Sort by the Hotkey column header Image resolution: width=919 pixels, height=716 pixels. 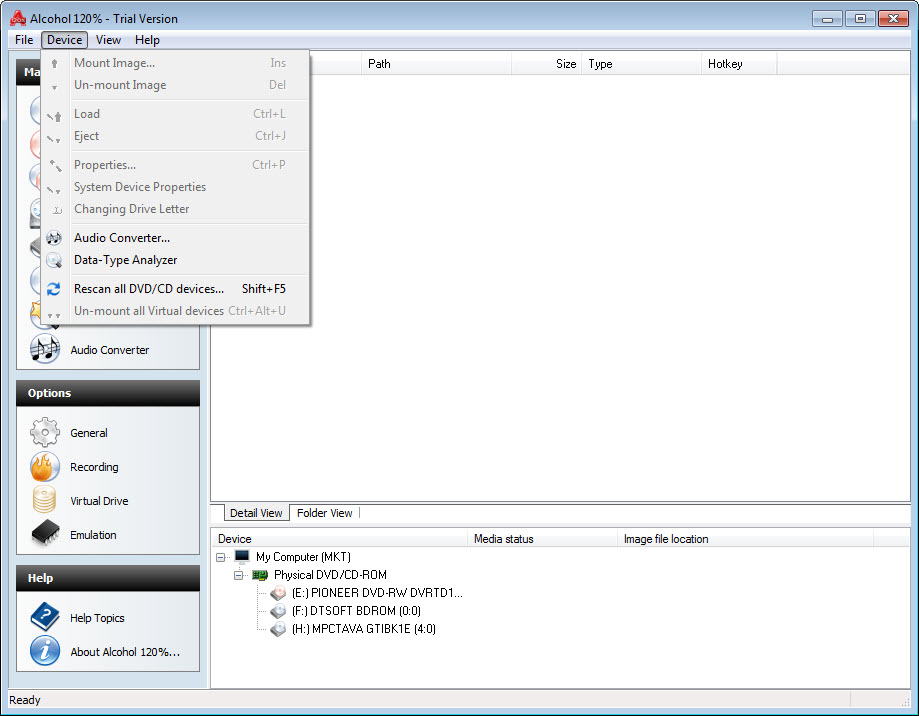(739, 64)
